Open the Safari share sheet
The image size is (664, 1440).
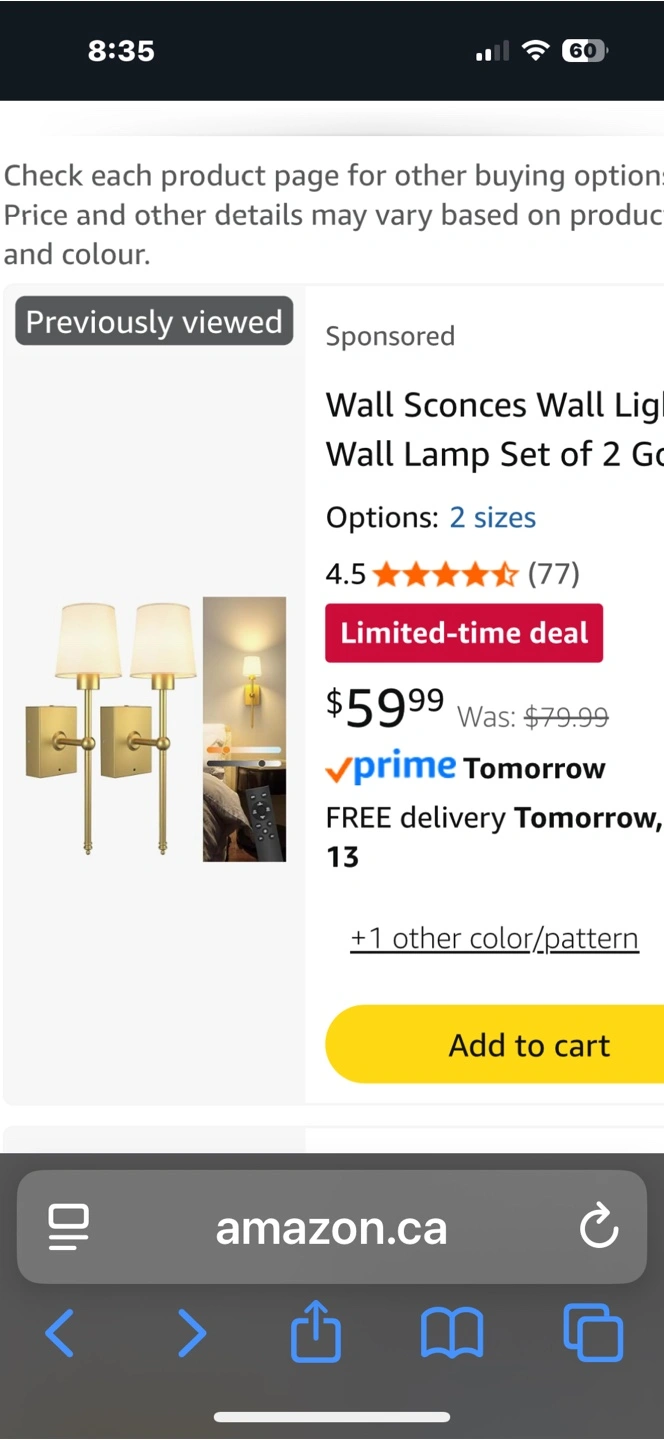(x=316, y=1331)
